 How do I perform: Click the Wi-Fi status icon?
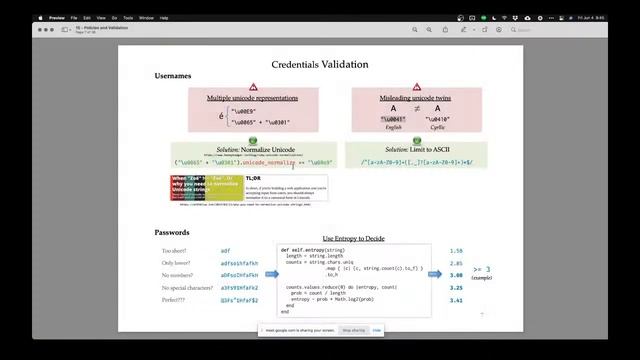pos(504,18)
